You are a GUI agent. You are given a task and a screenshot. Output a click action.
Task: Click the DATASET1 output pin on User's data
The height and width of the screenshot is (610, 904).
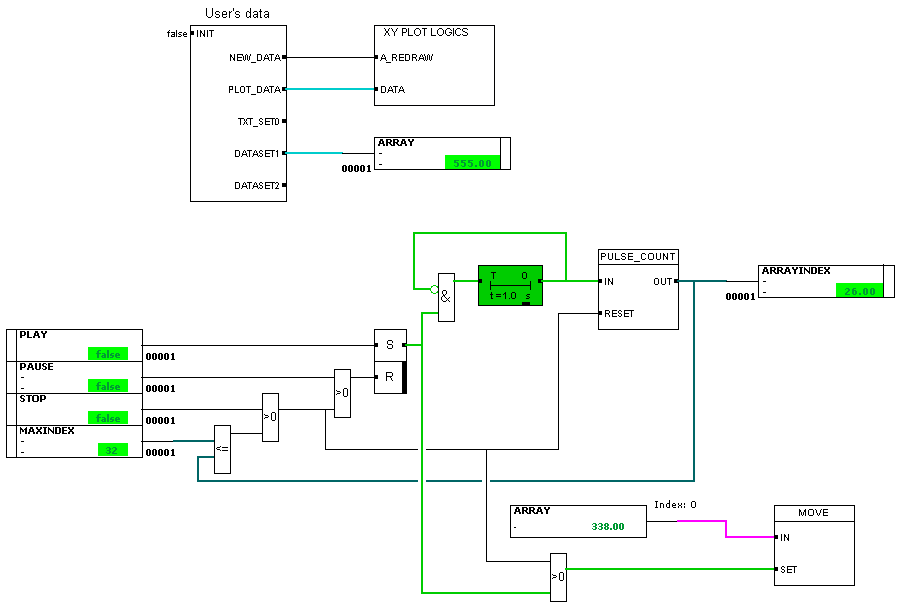tap(284, 153)
